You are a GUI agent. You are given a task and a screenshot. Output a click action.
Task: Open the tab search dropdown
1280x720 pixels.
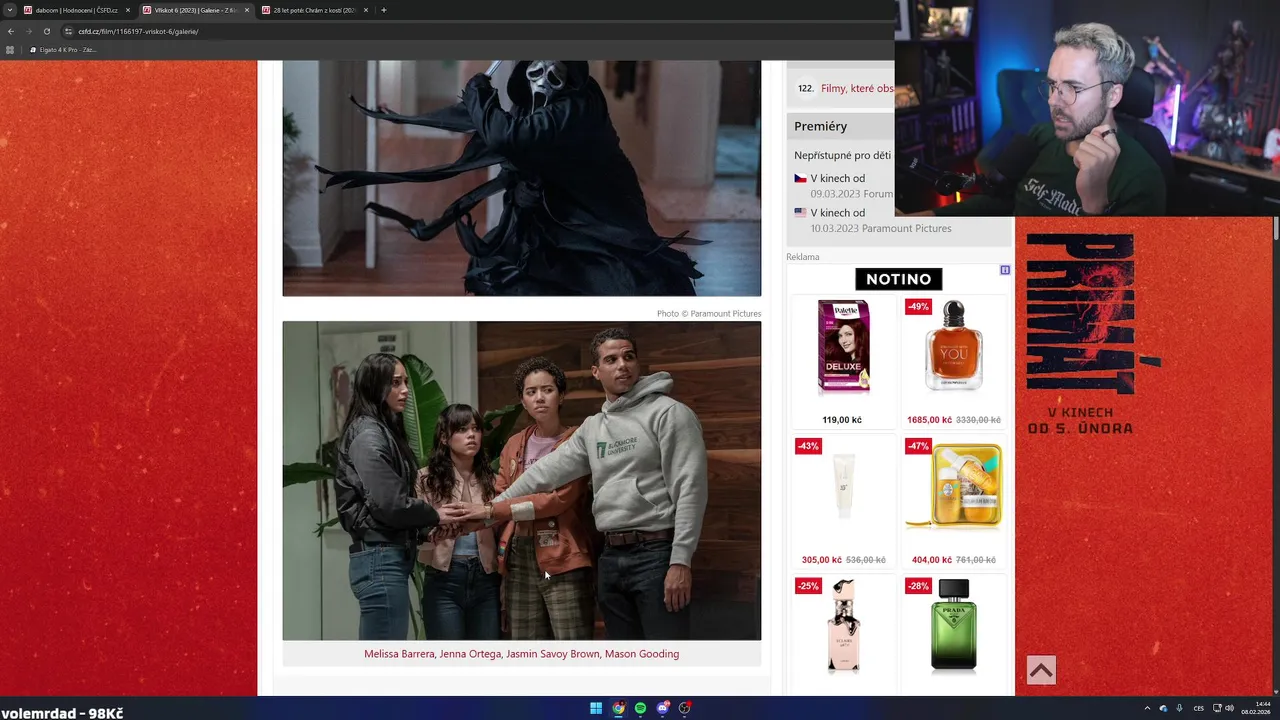[x=10, y=10]
